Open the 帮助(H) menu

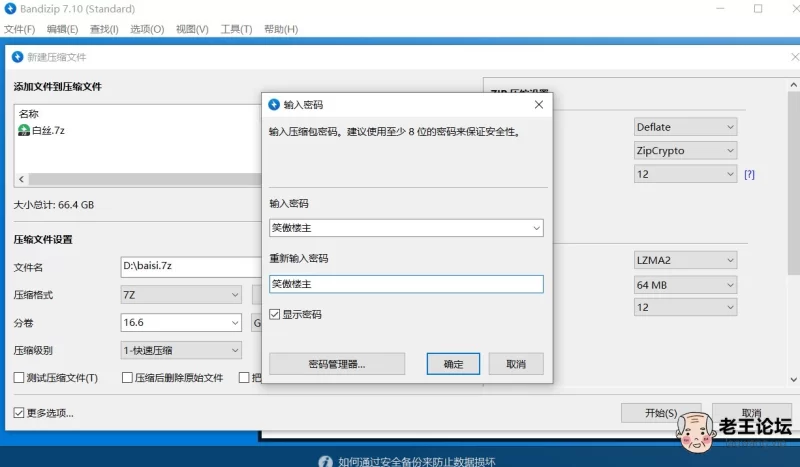tap(281, 29)
